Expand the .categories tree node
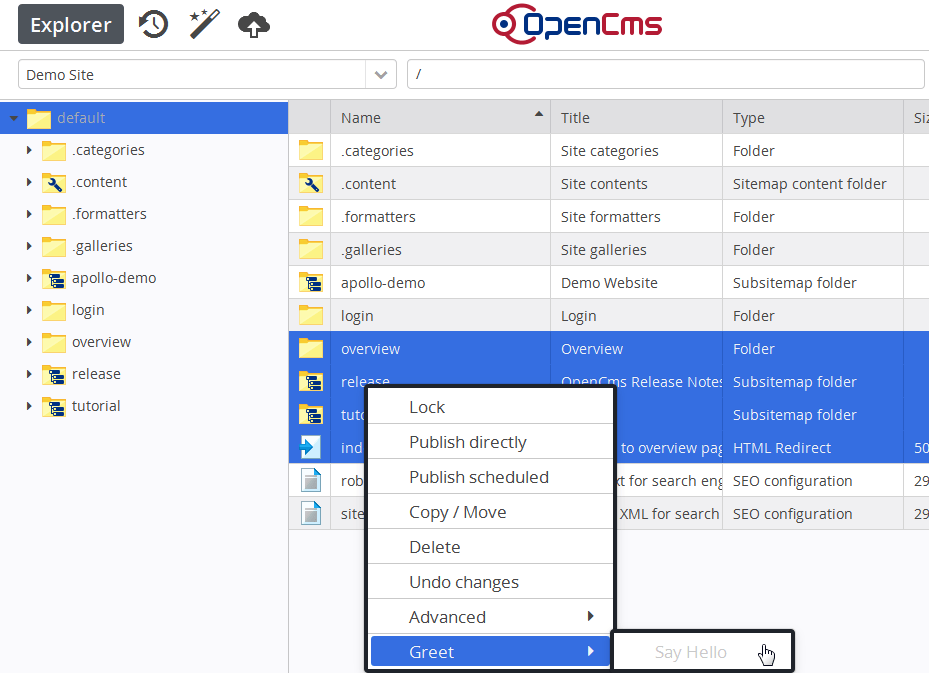Viewport: 929px width, 673px height. coord(28,150)
